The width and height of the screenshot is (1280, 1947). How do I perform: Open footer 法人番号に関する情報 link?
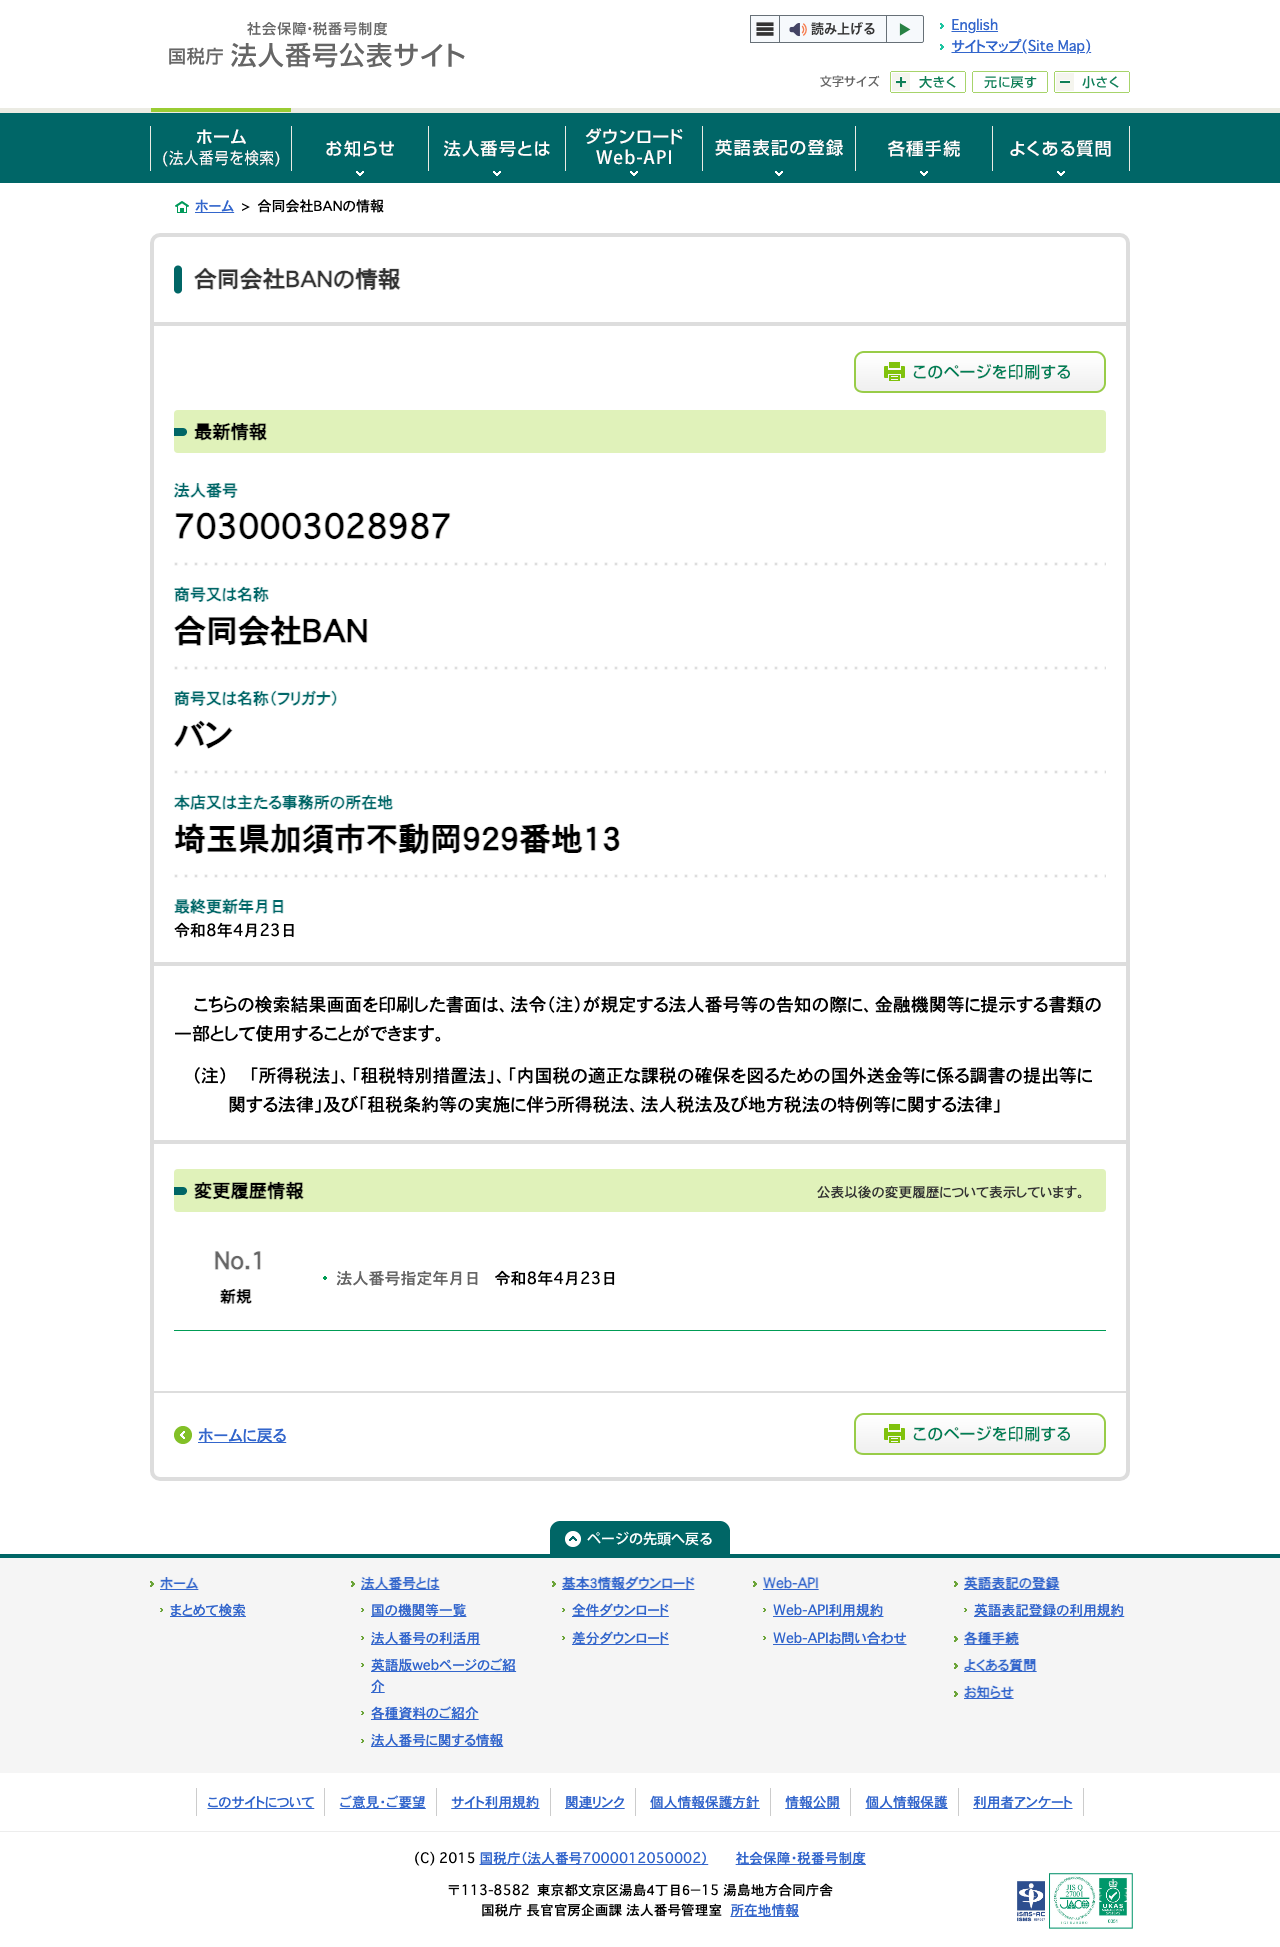437,1740
